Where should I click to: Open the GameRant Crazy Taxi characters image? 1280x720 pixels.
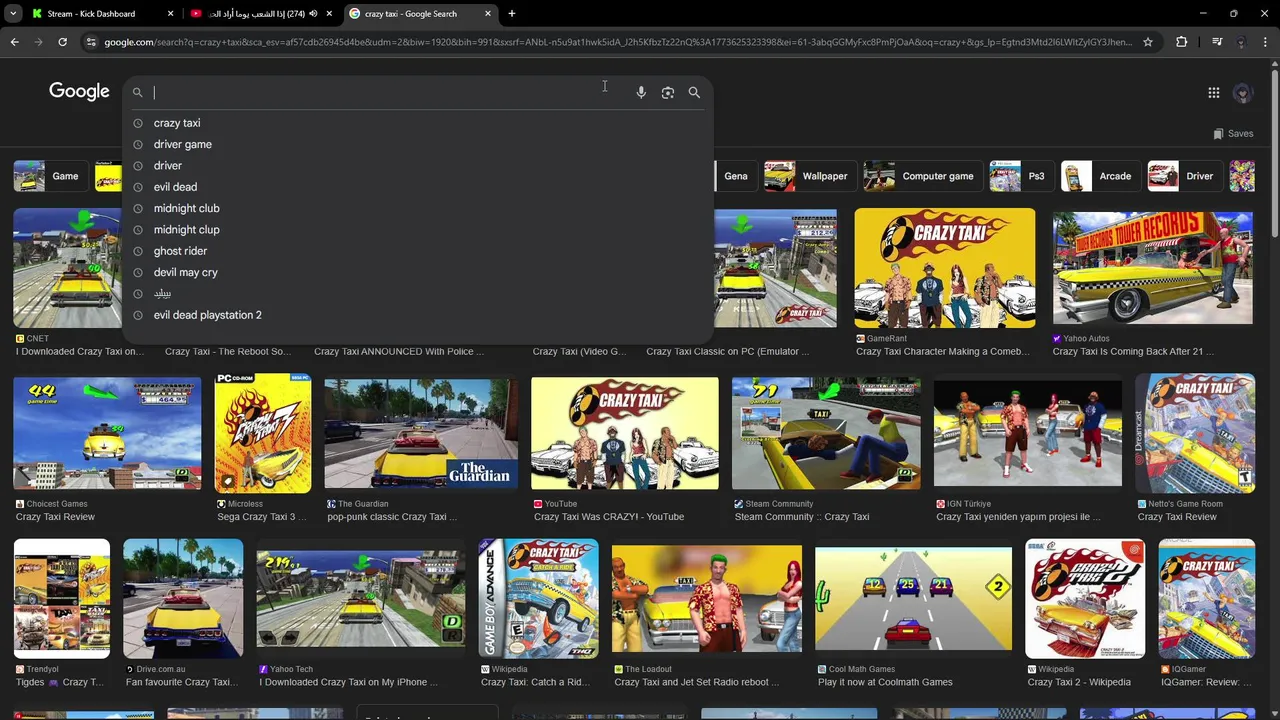tap(945, 268)
